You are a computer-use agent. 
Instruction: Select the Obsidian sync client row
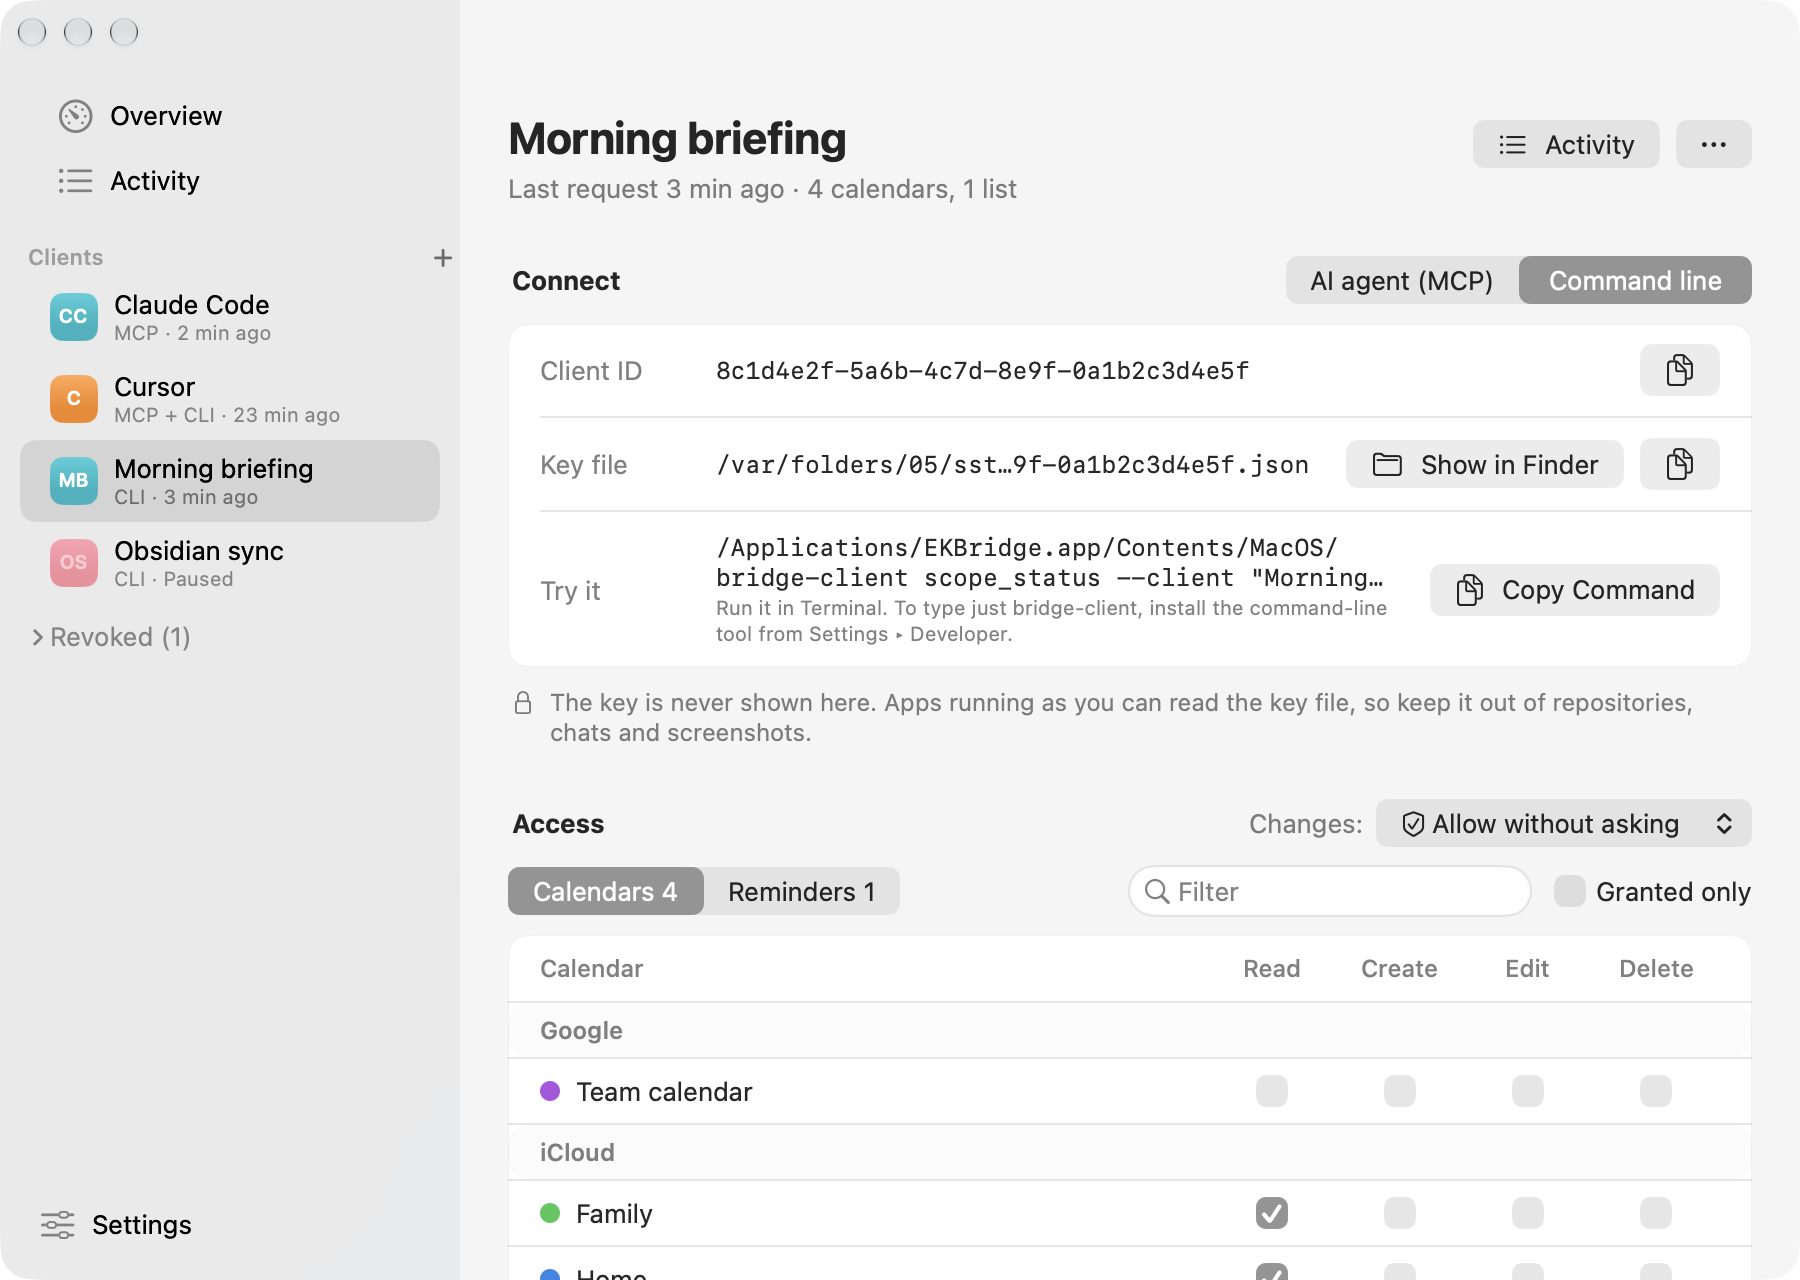point(230,563)
